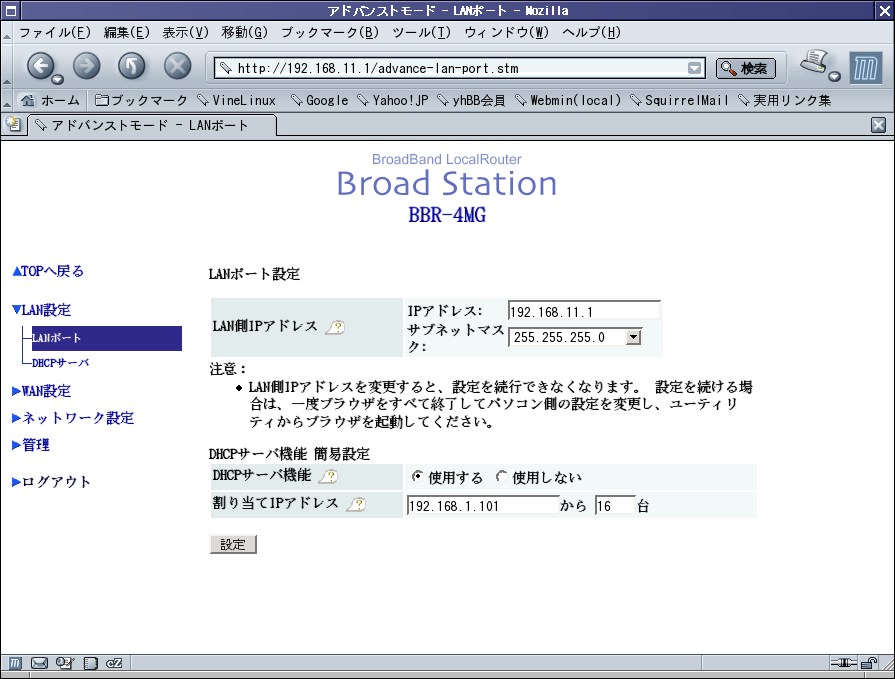Open the 実用リンク集 bookmark

(x=785, y=100)
